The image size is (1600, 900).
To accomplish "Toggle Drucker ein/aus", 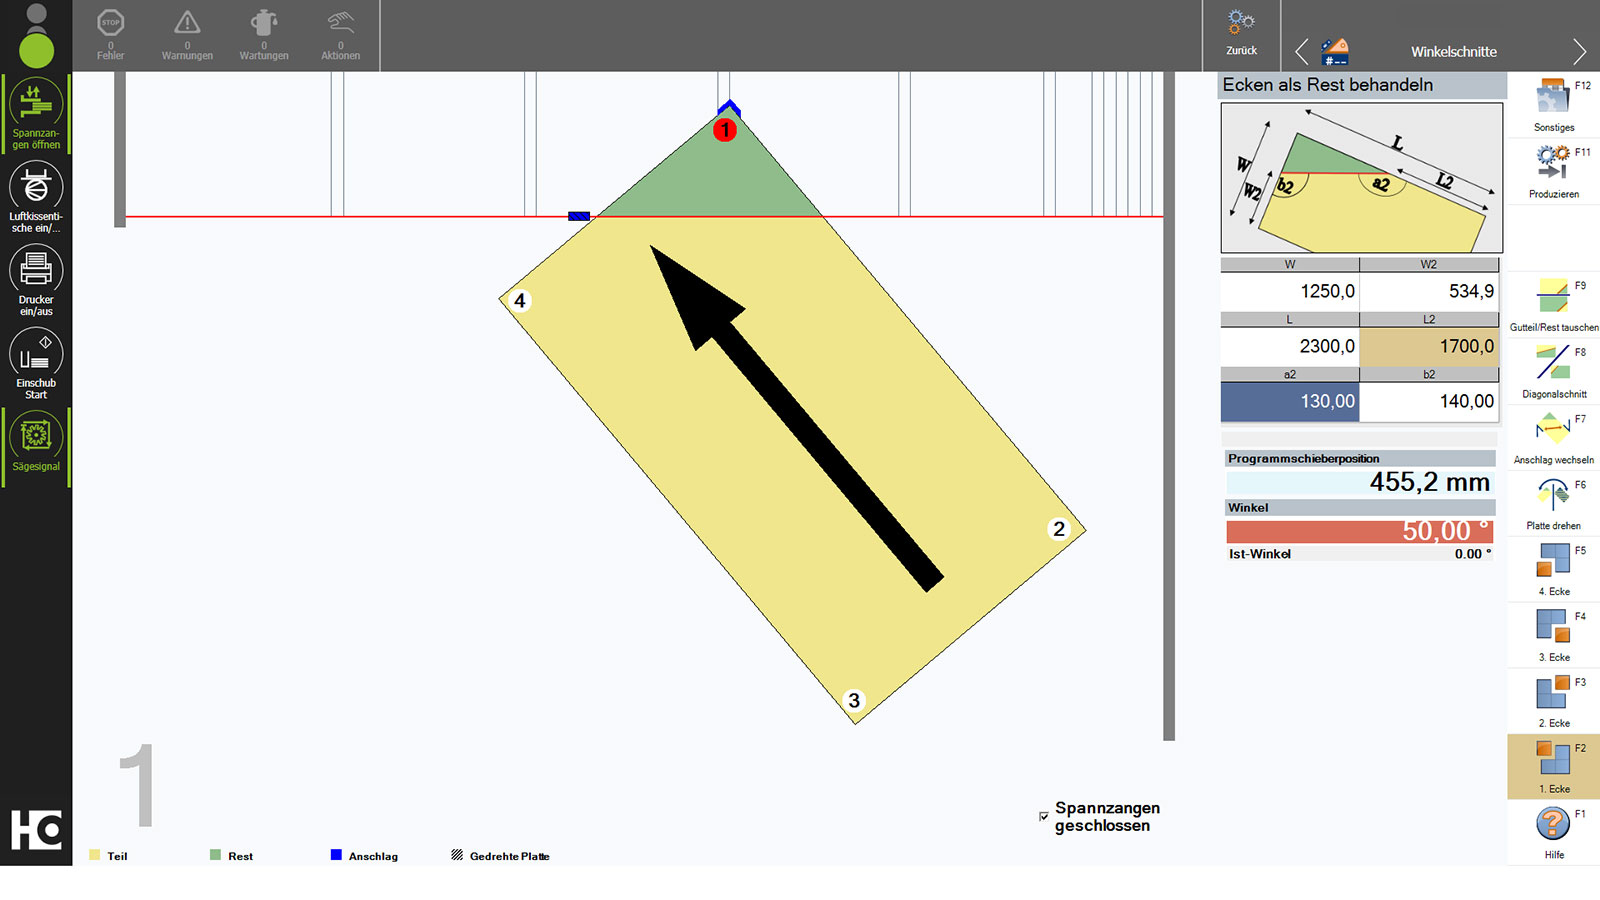I will click(x=36, y=271).
